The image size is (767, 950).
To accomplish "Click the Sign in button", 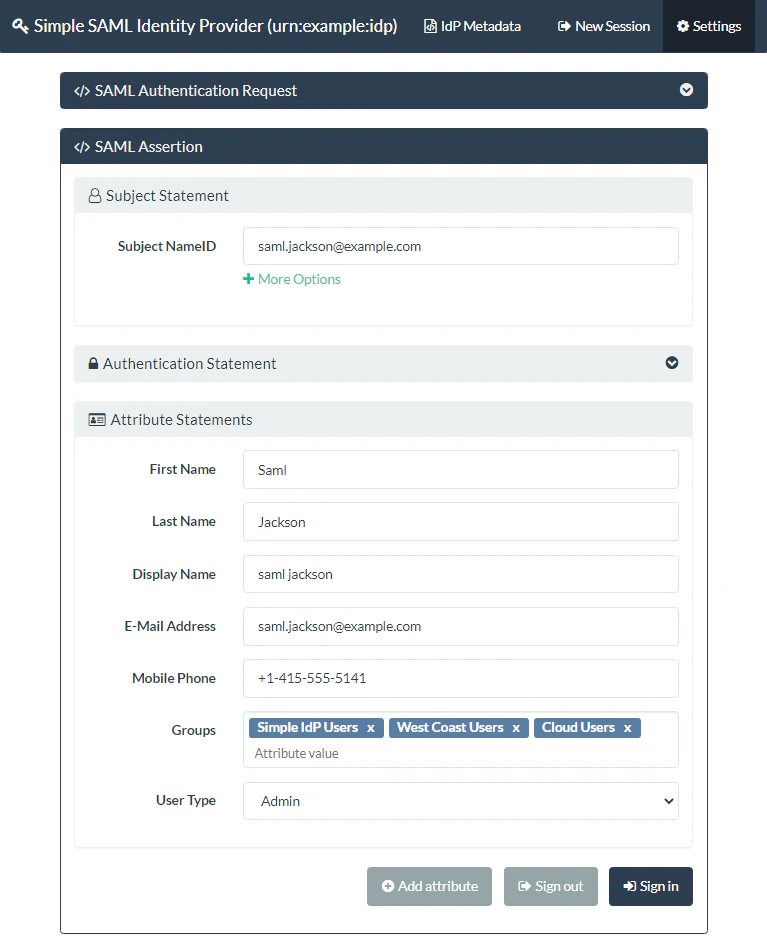I will tap(651, 886).
